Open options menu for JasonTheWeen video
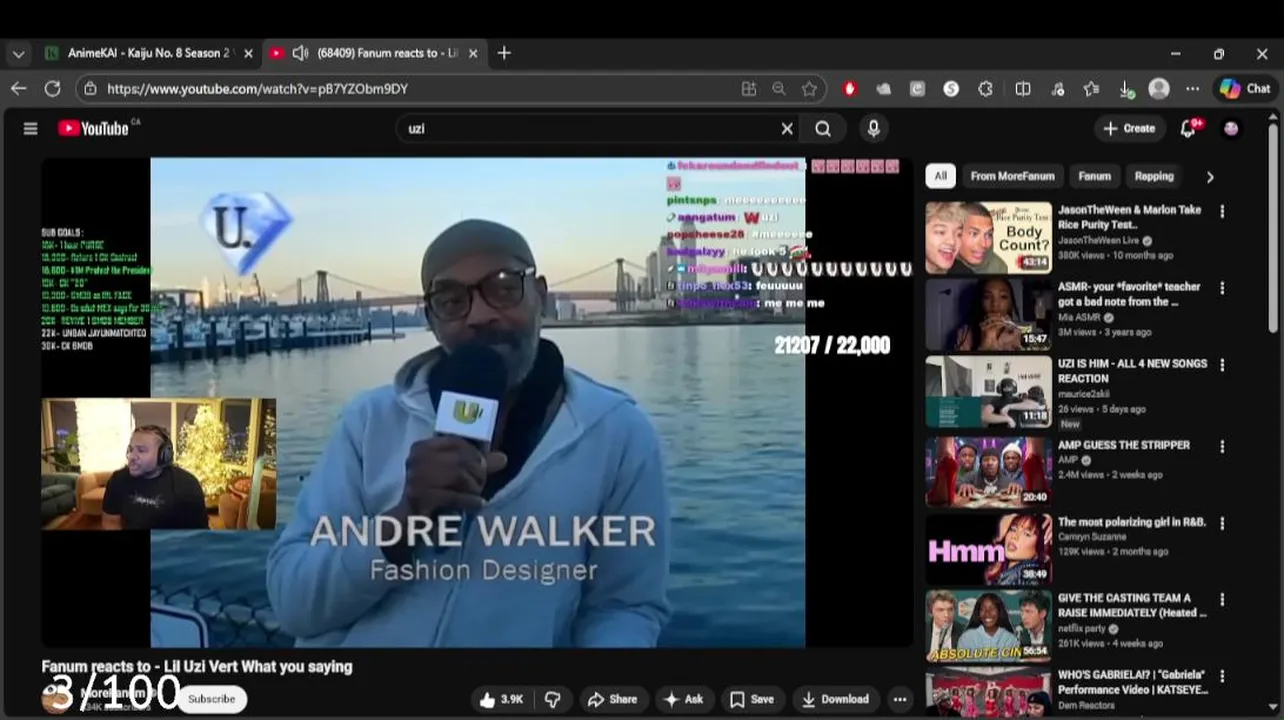This screenshot has width=1284, height=720. 1222,211
